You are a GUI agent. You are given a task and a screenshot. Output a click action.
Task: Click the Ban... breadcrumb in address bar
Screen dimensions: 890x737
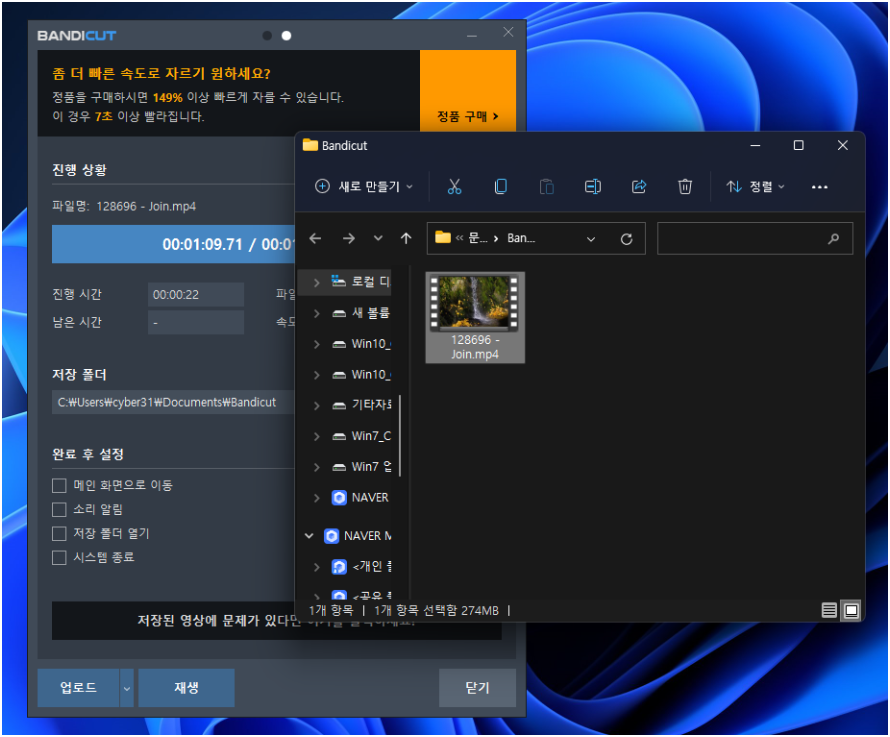pyautogui.click(x=521, y=238)
